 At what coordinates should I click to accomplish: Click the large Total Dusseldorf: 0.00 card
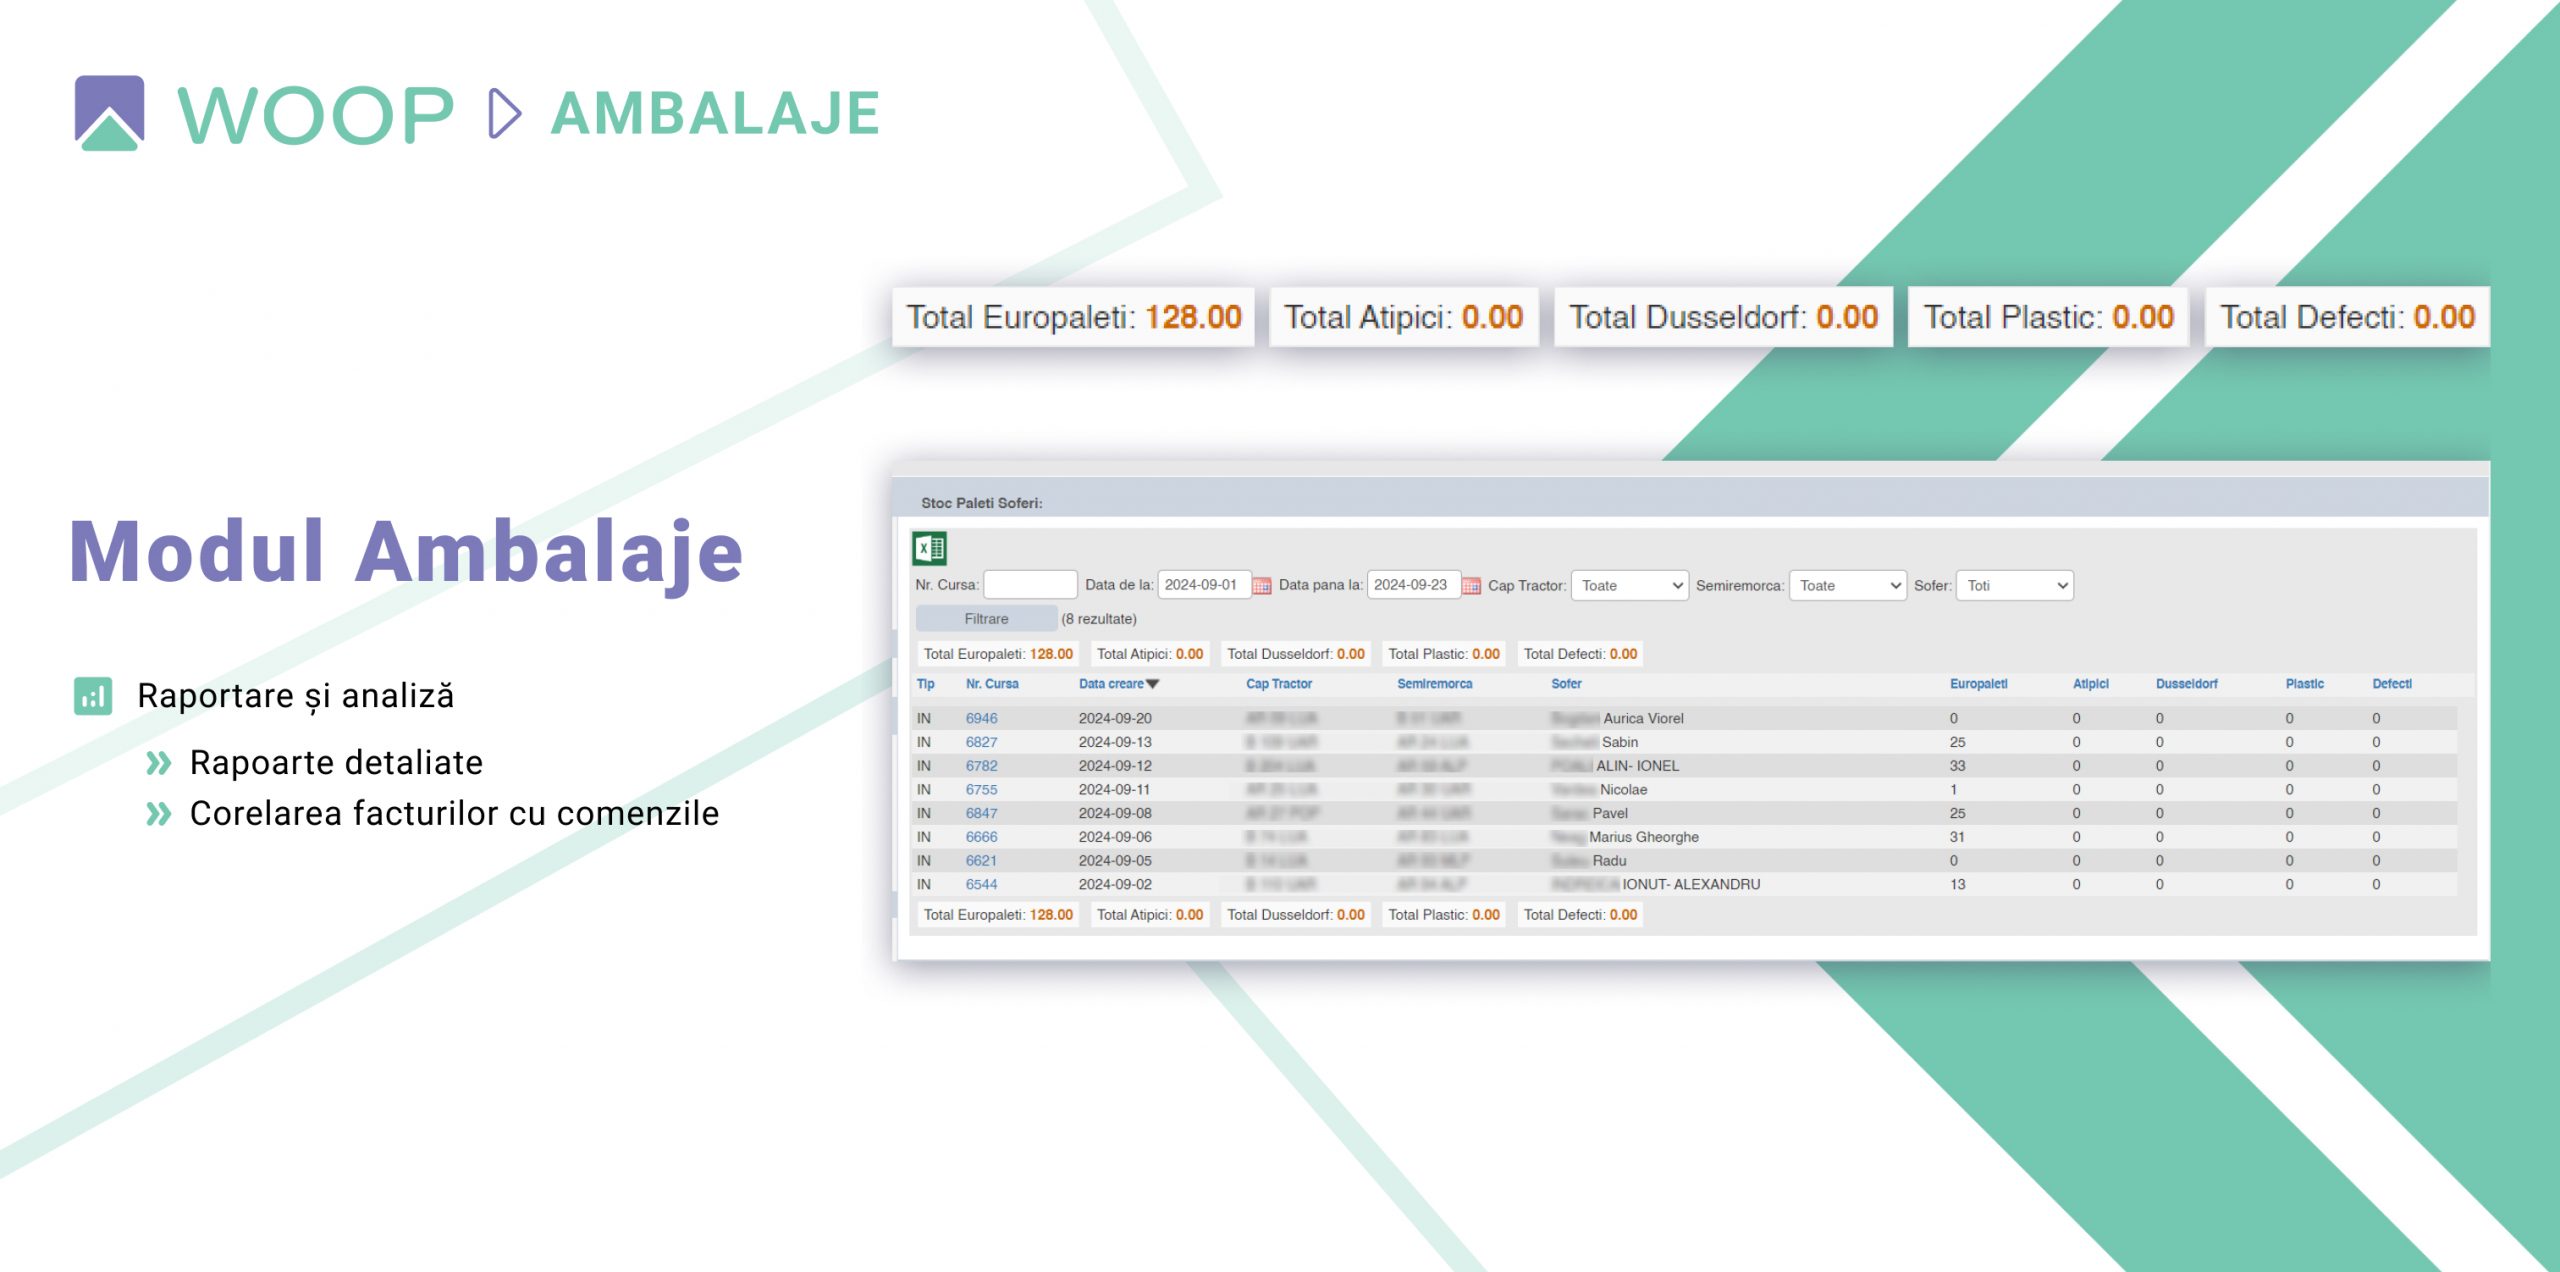click(1723, 317)
